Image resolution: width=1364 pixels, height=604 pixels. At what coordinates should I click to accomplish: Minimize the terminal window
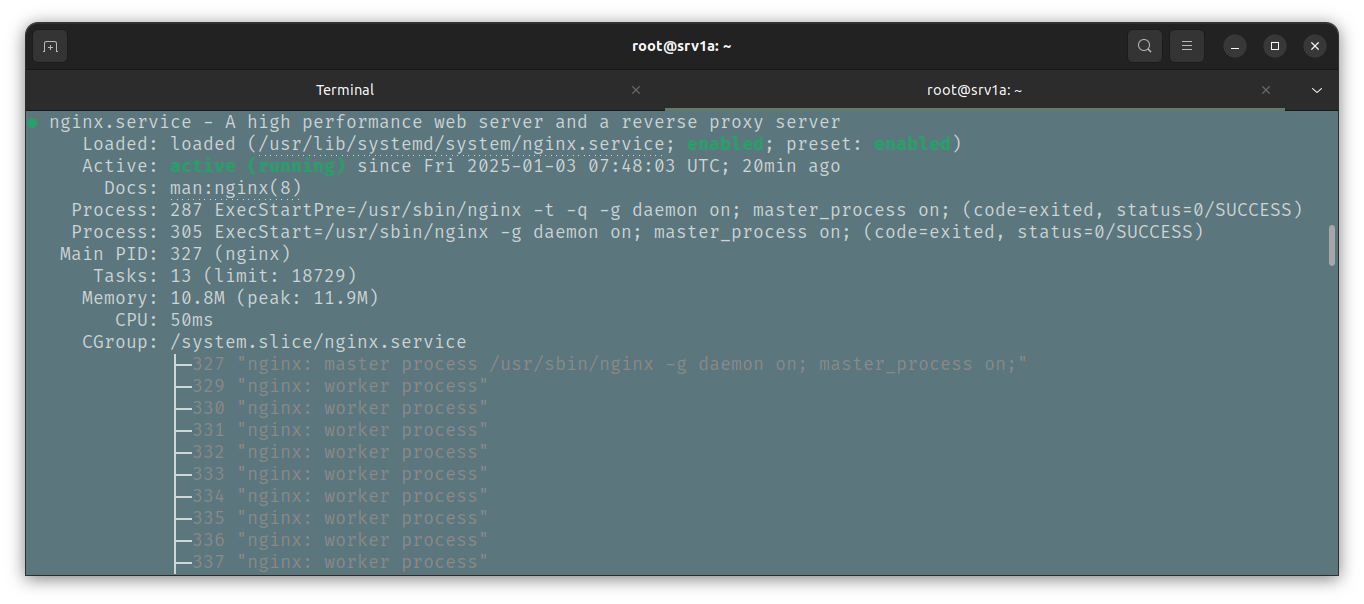point(1234,46)
